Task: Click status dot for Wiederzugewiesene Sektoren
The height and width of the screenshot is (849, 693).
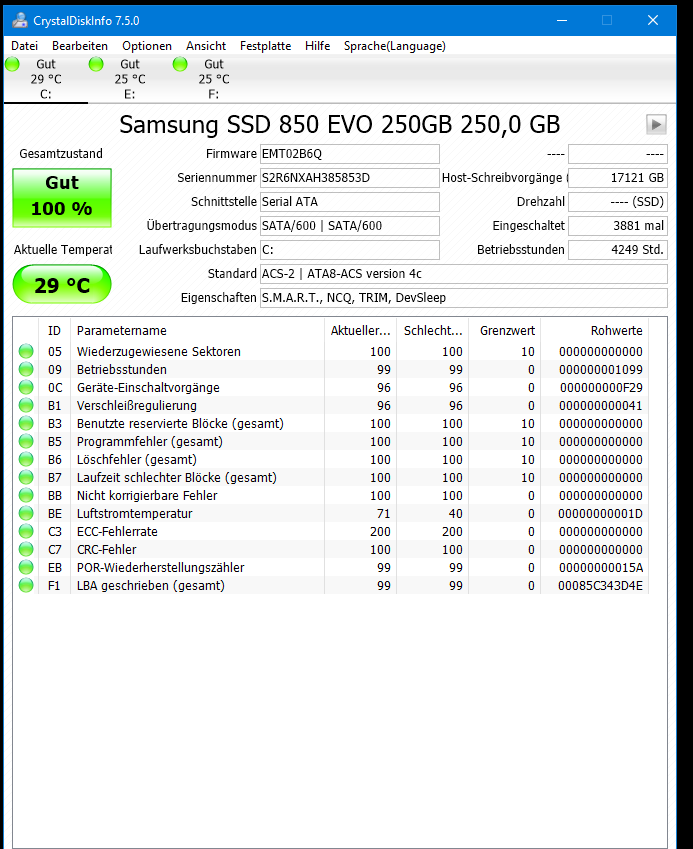Action: click(x=26, y=351)
